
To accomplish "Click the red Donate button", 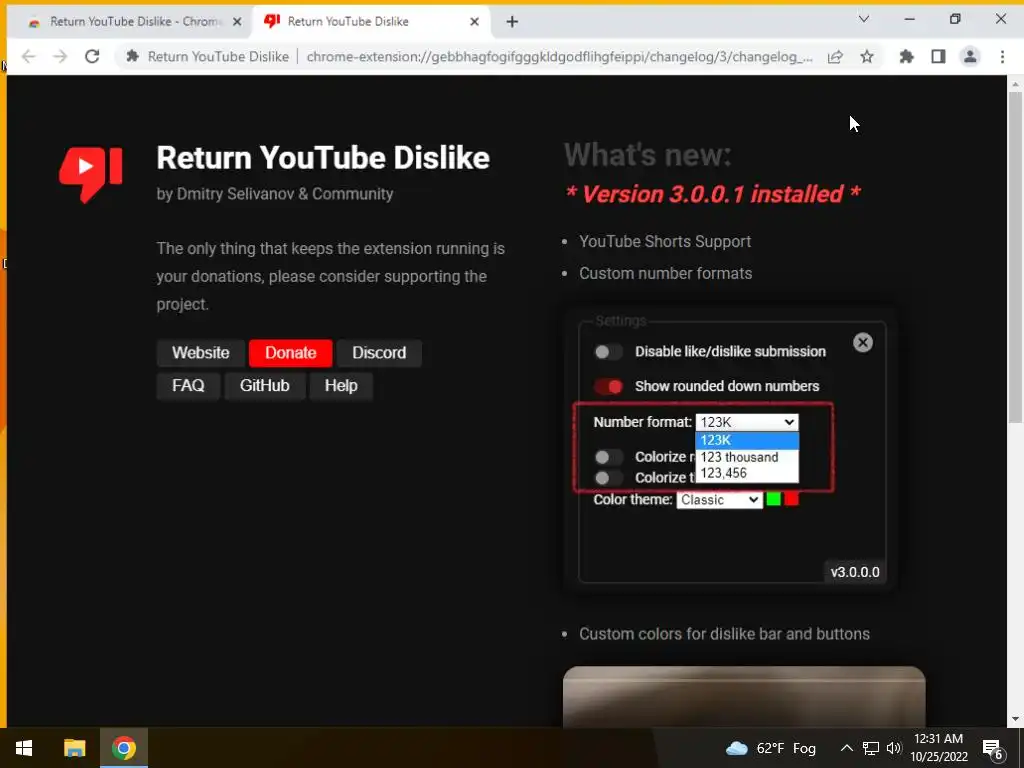I will [x=291, y=353].
